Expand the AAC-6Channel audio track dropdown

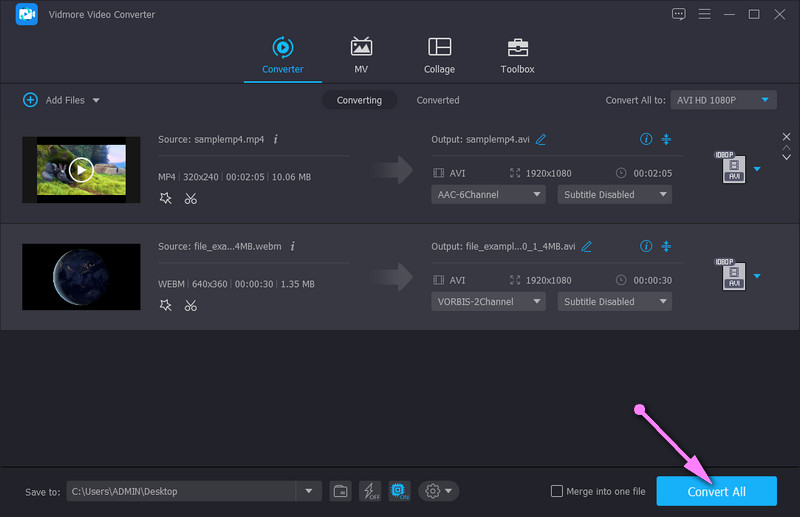tap(489, 195)
